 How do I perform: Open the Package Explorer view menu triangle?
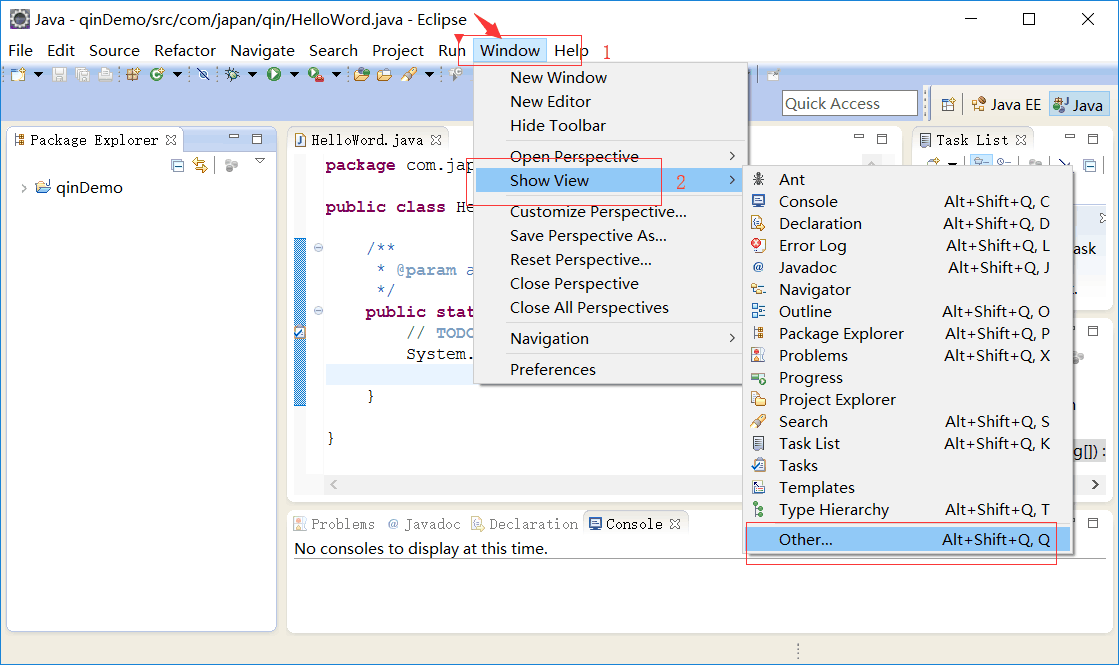(260, 161)
